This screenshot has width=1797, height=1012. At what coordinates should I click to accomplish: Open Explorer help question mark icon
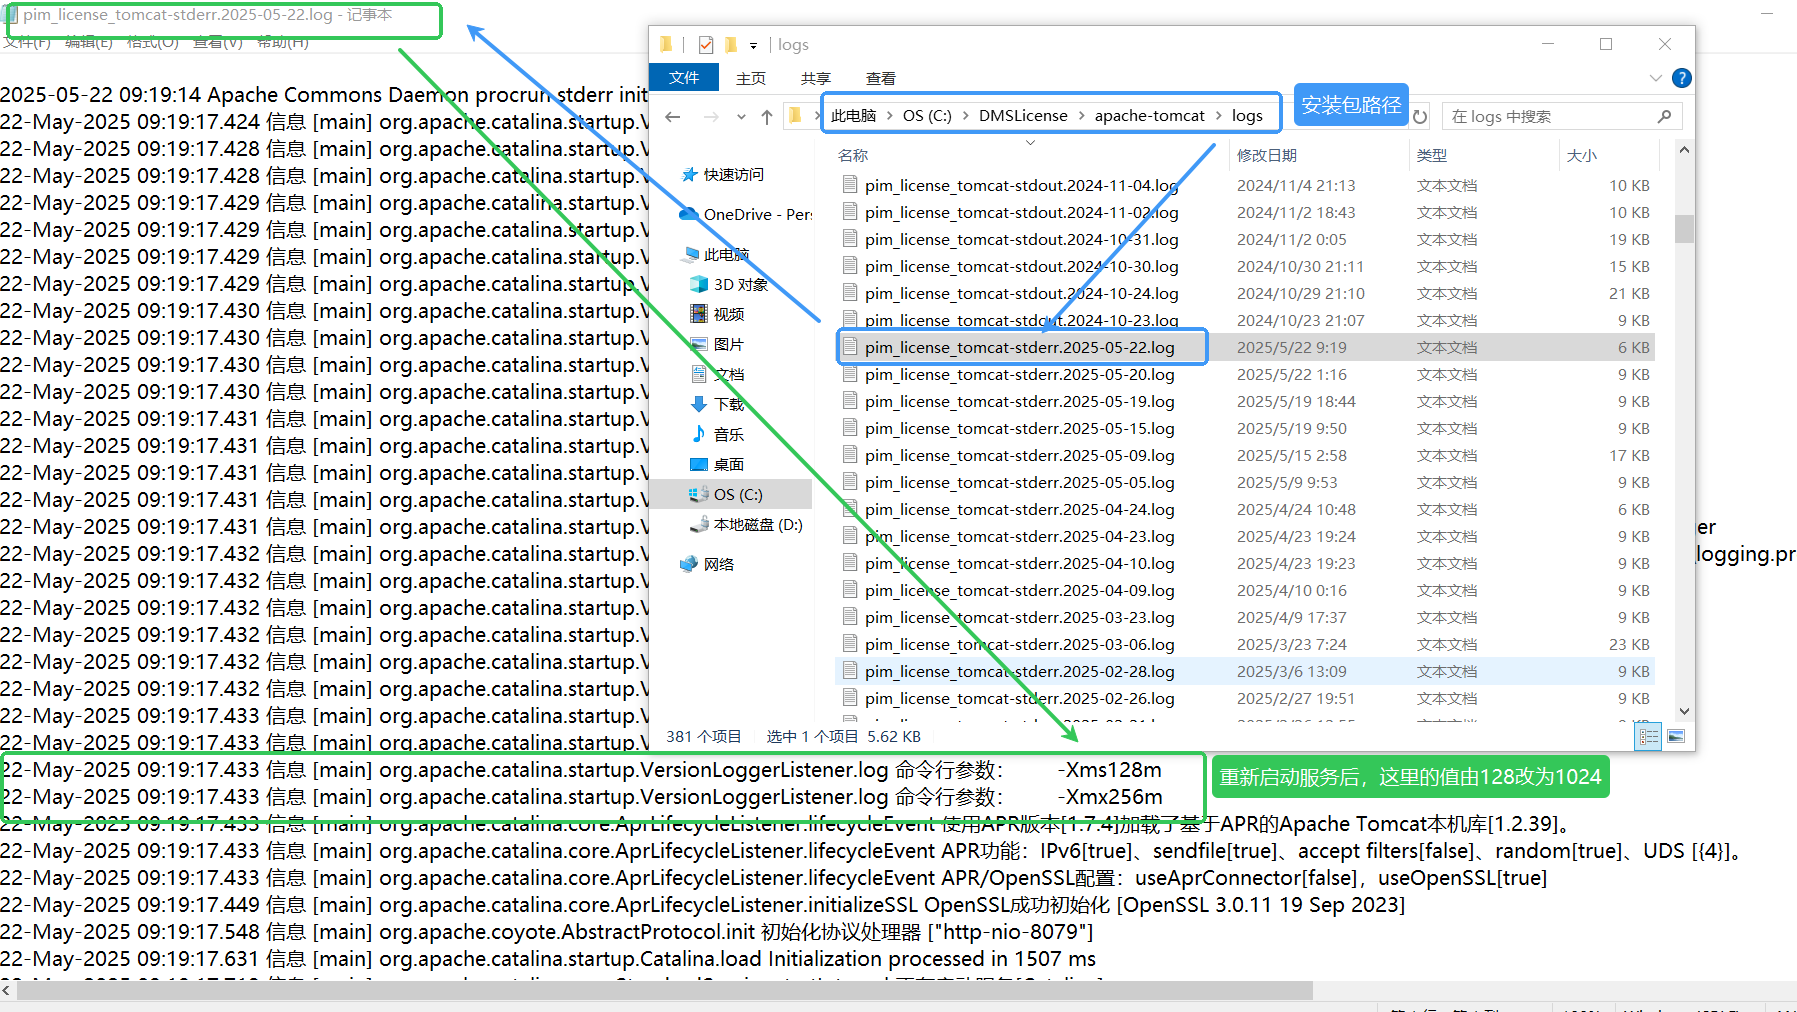[1682, 78]
